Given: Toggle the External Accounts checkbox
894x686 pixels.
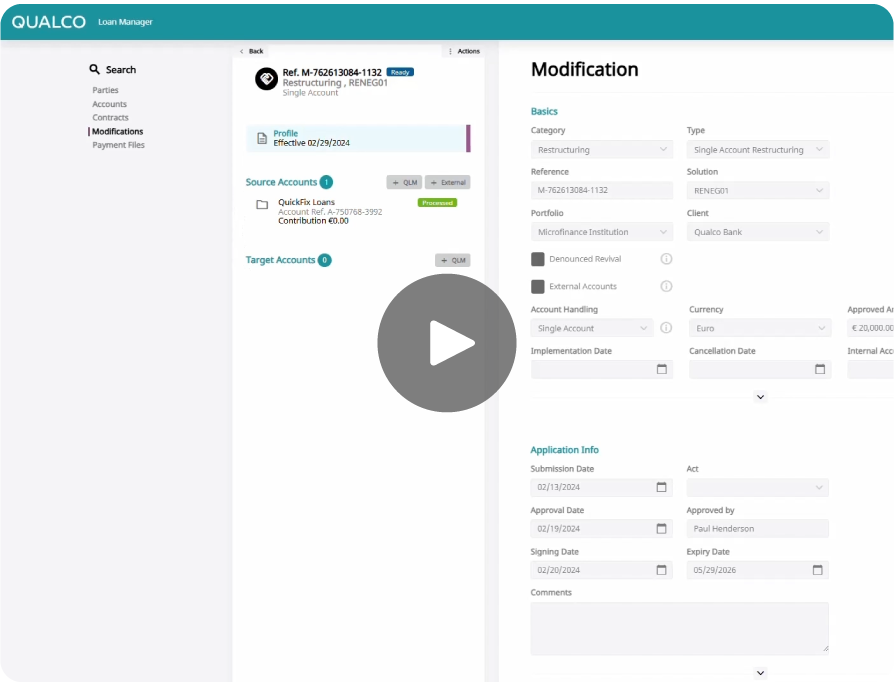Looking at the screenshot, I should tap(537, 285).
